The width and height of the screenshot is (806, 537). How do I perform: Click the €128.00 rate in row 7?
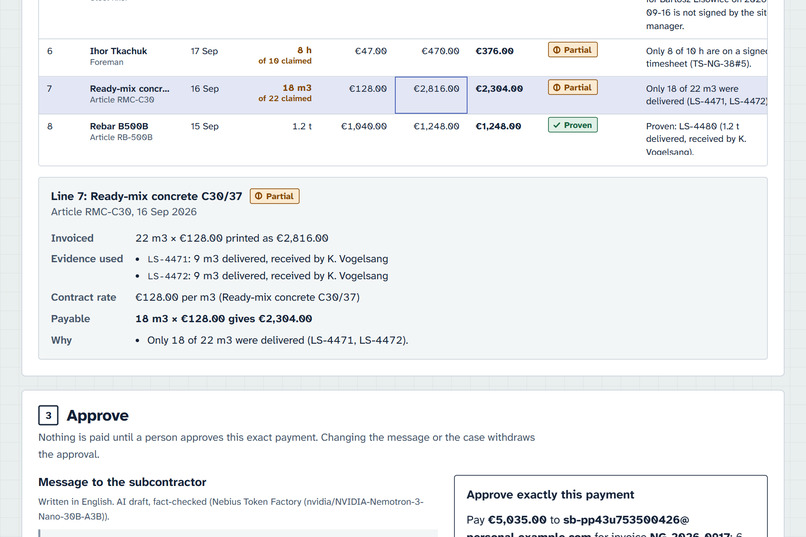tap(368, 88)
